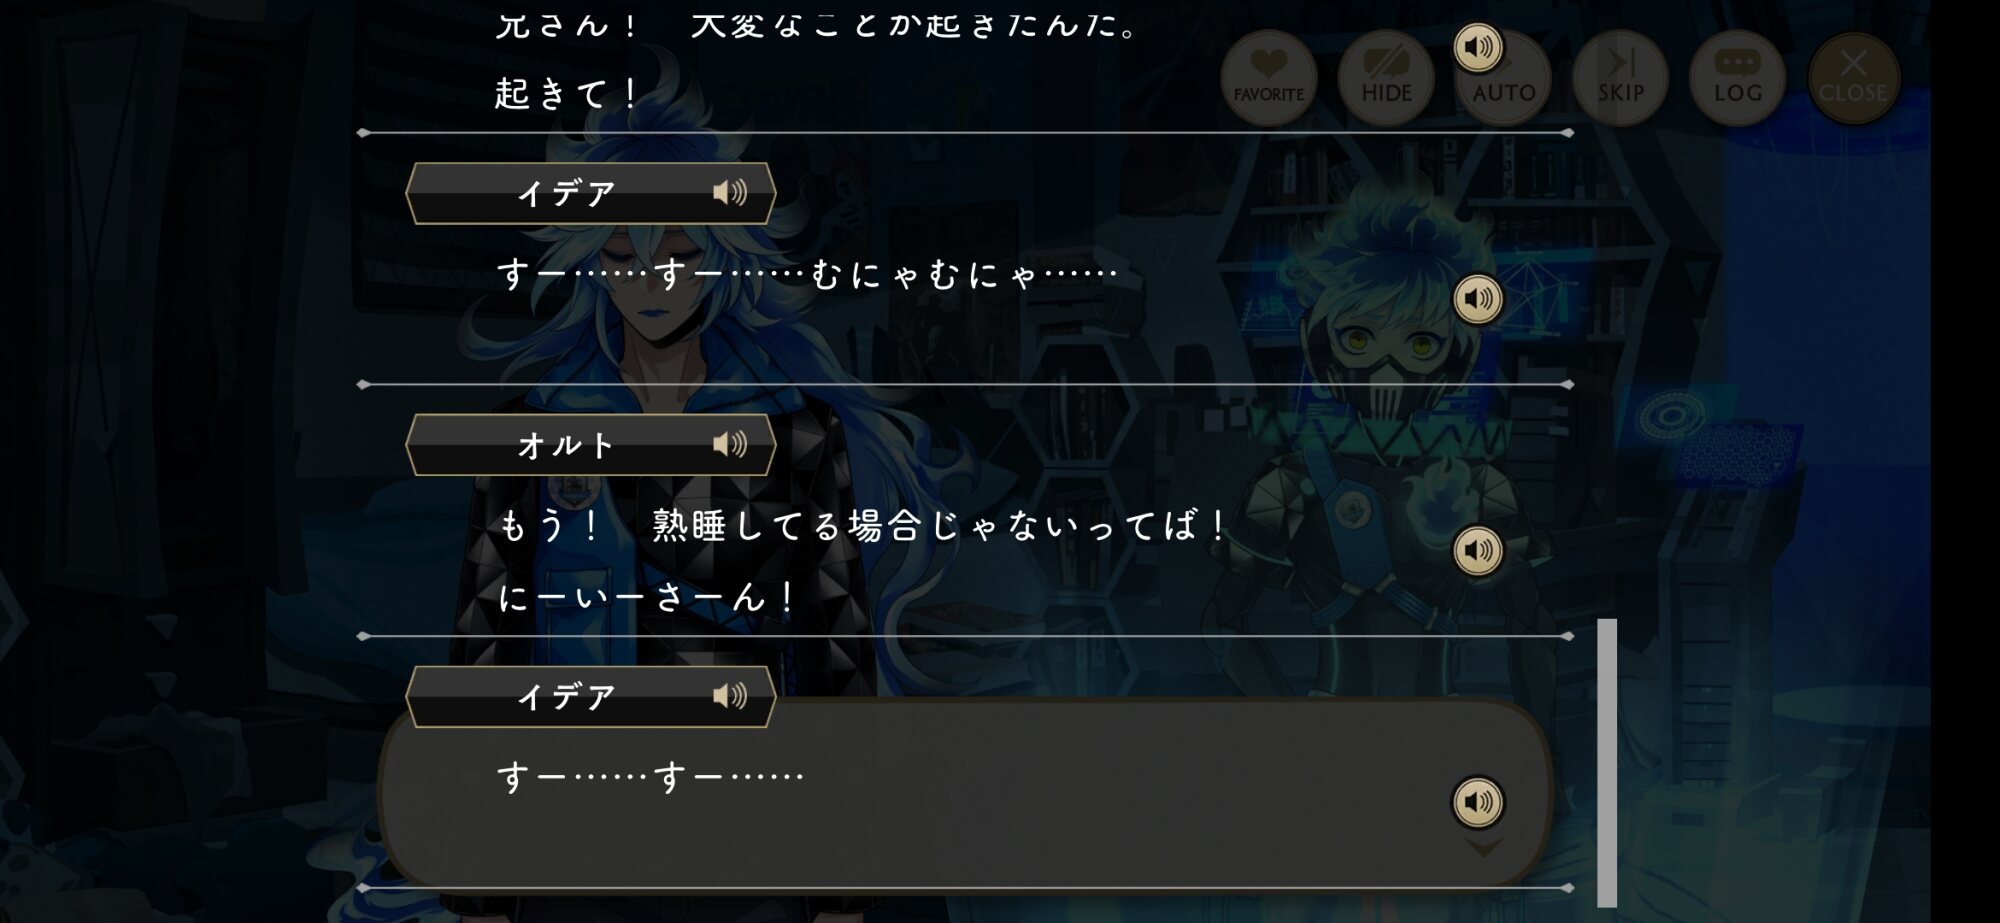The image size is (2000, 923).
Task: Add this scene to Favorites
Action: 1268,78
